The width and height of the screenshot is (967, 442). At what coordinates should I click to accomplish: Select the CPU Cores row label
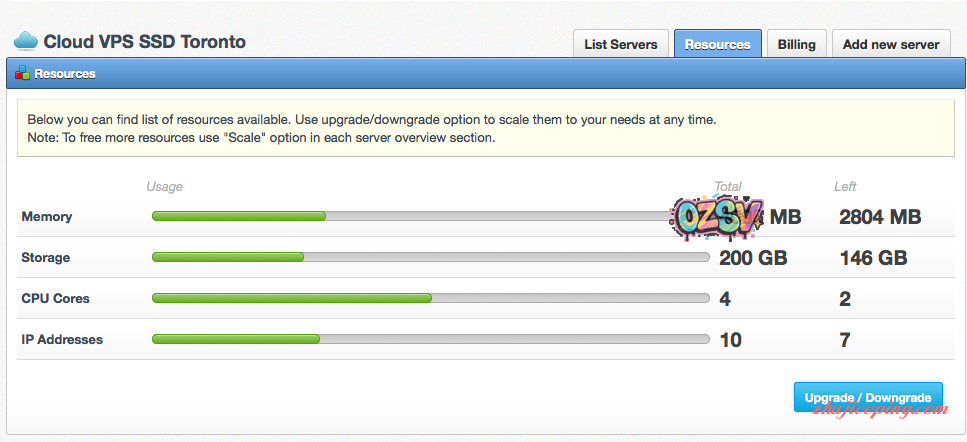click(55, 298)
